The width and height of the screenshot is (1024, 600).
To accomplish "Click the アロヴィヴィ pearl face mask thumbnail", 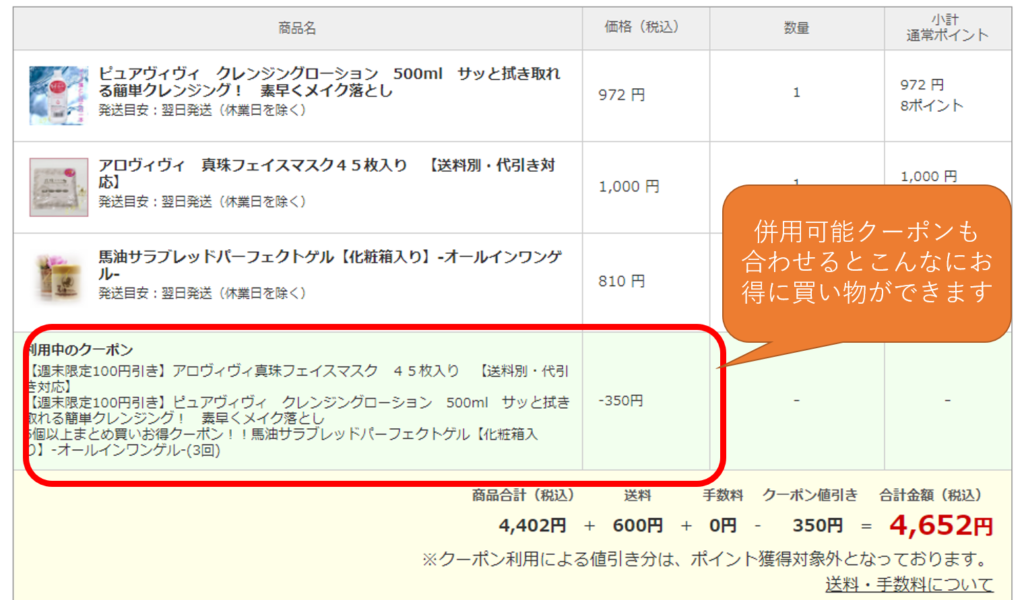I will pyautogui.click(x=59, y=187).
